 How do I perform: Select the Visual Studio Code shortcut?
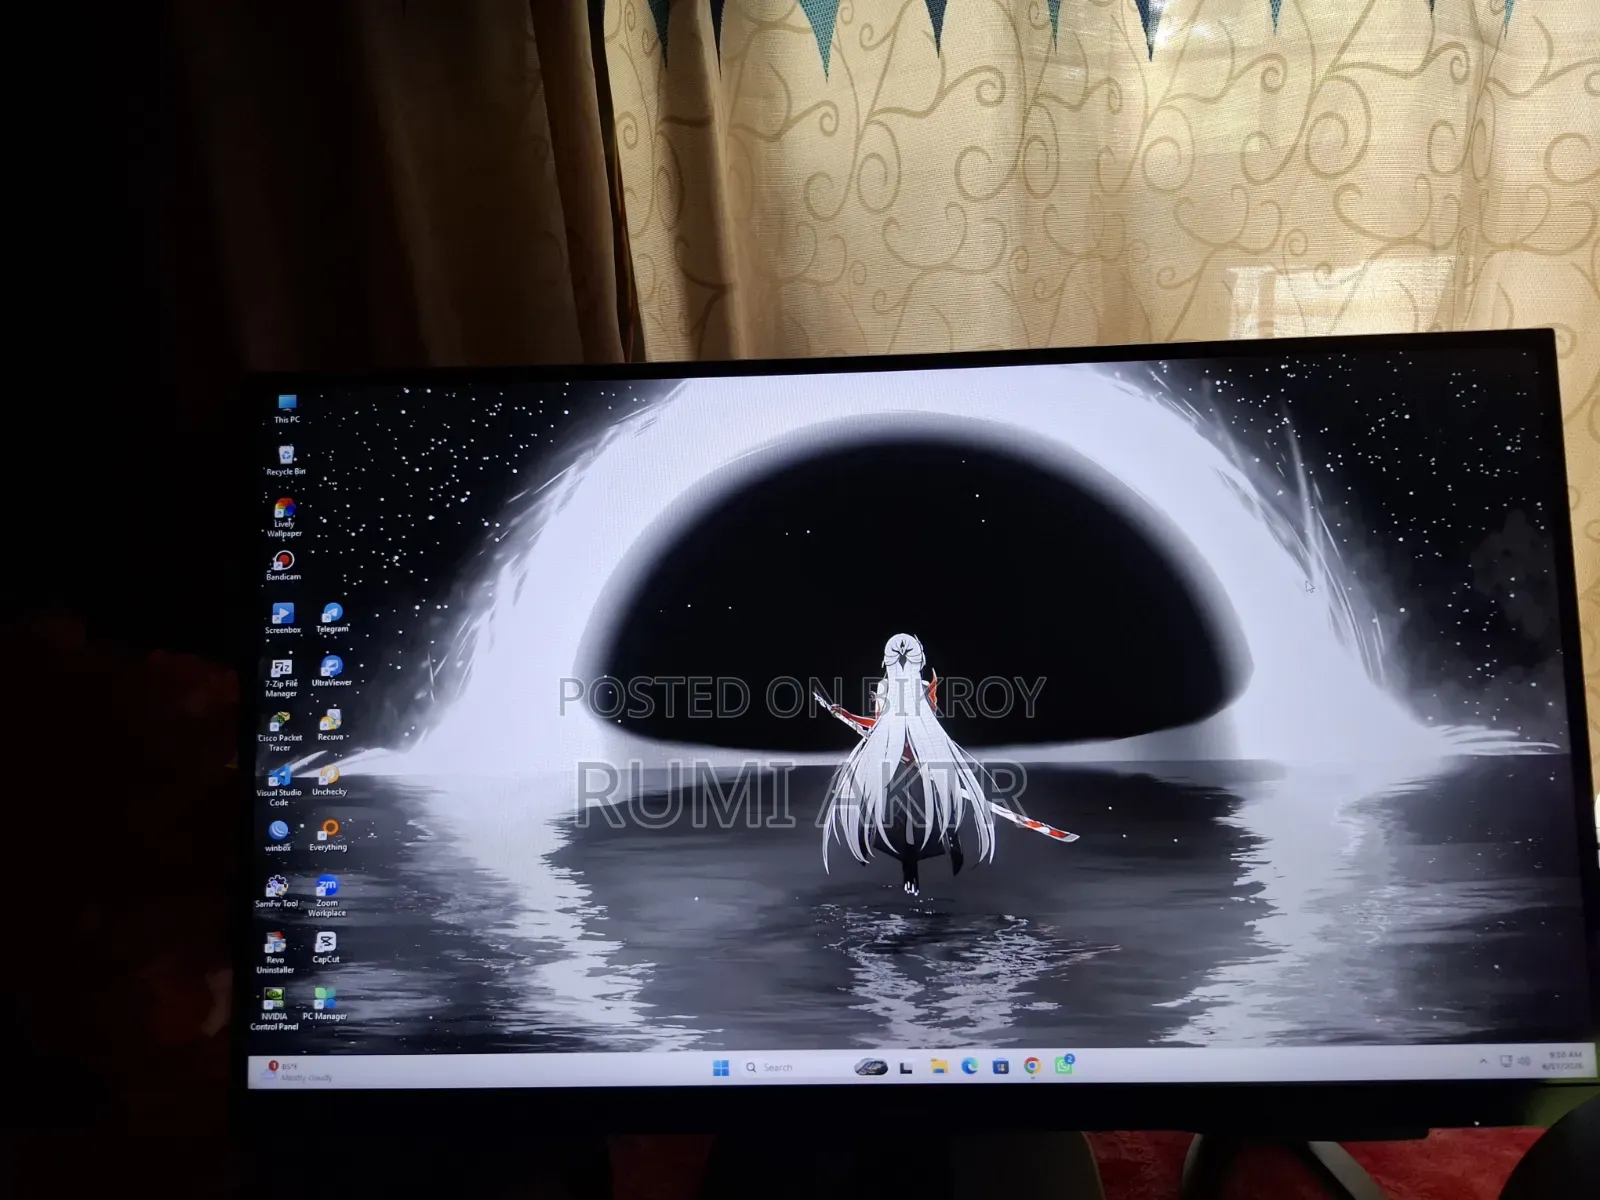278,787
